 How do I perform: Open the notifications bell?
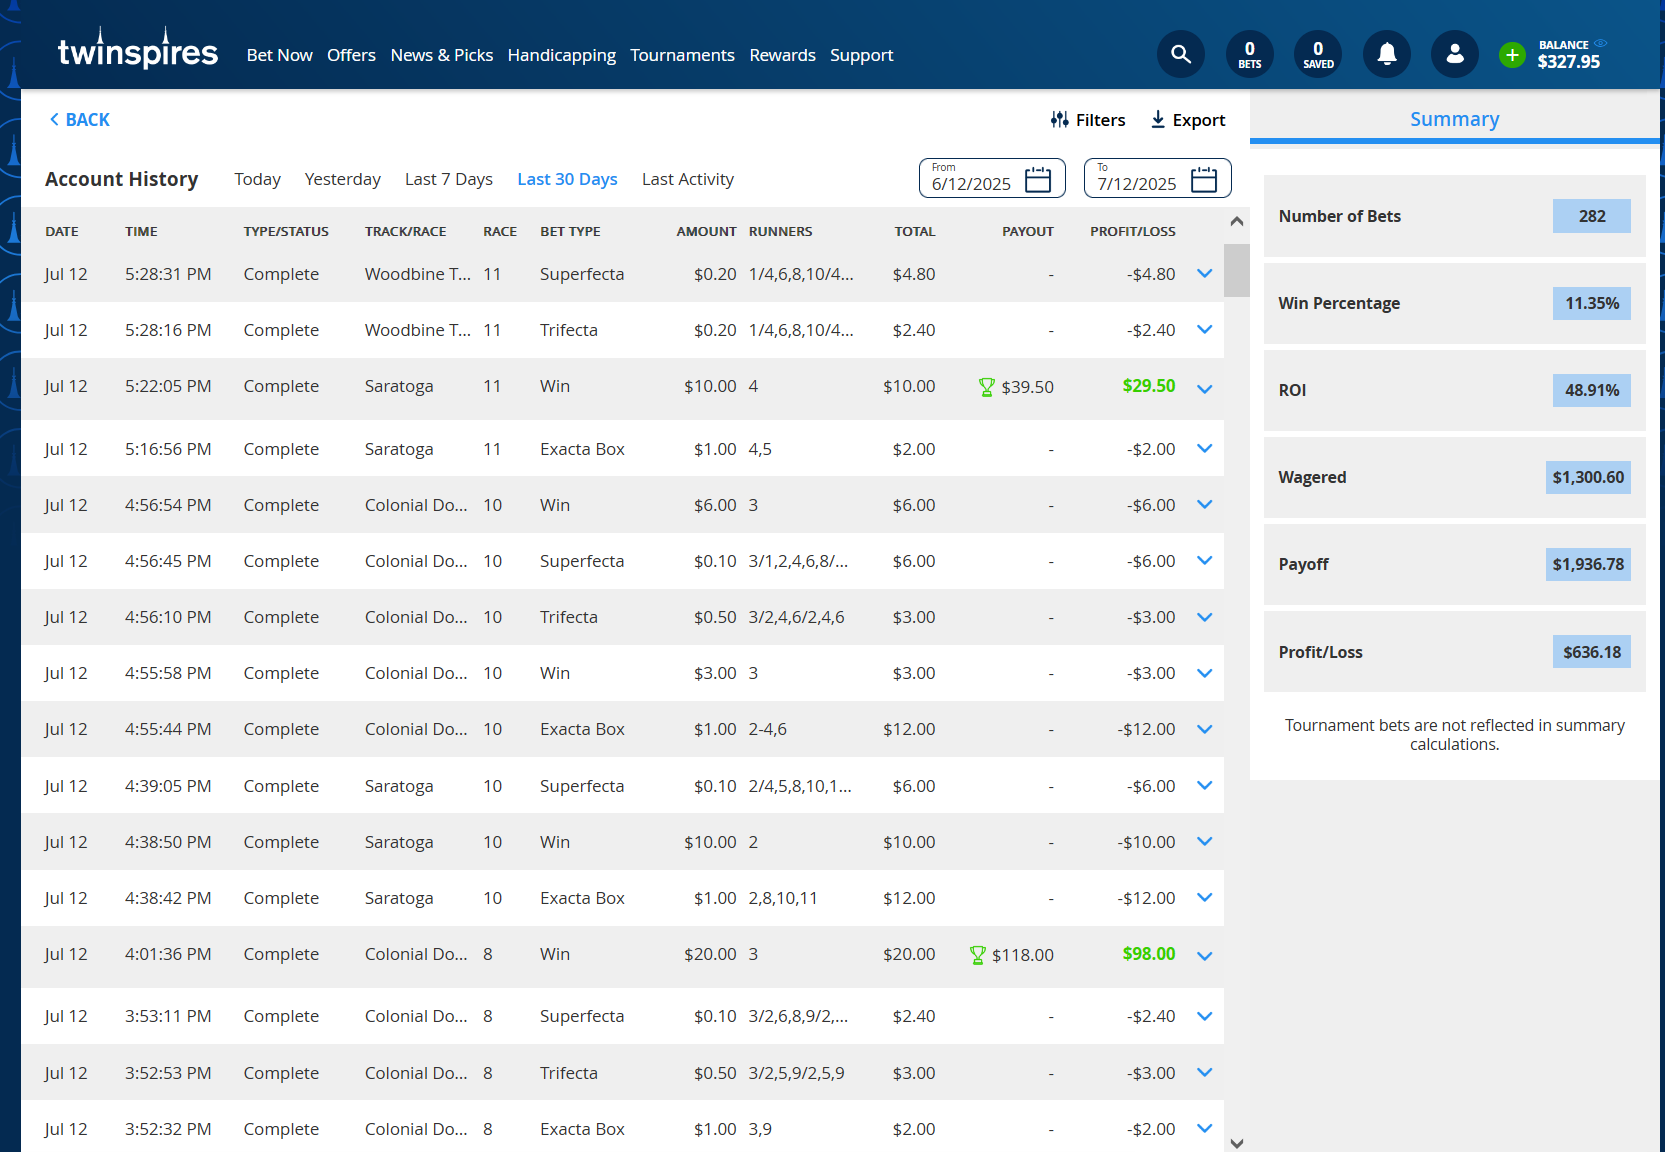[x=1387, y=54]
